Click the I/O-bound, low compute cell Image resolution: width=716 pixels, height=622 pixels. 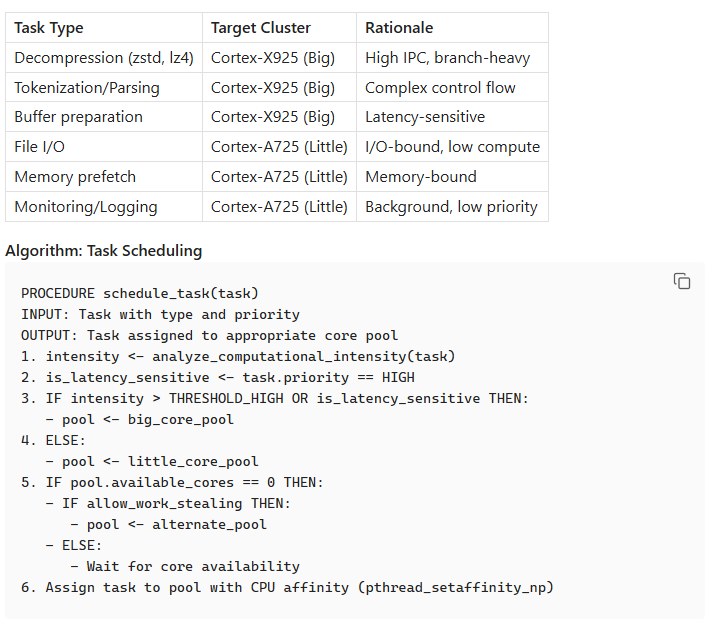(452, 147)
